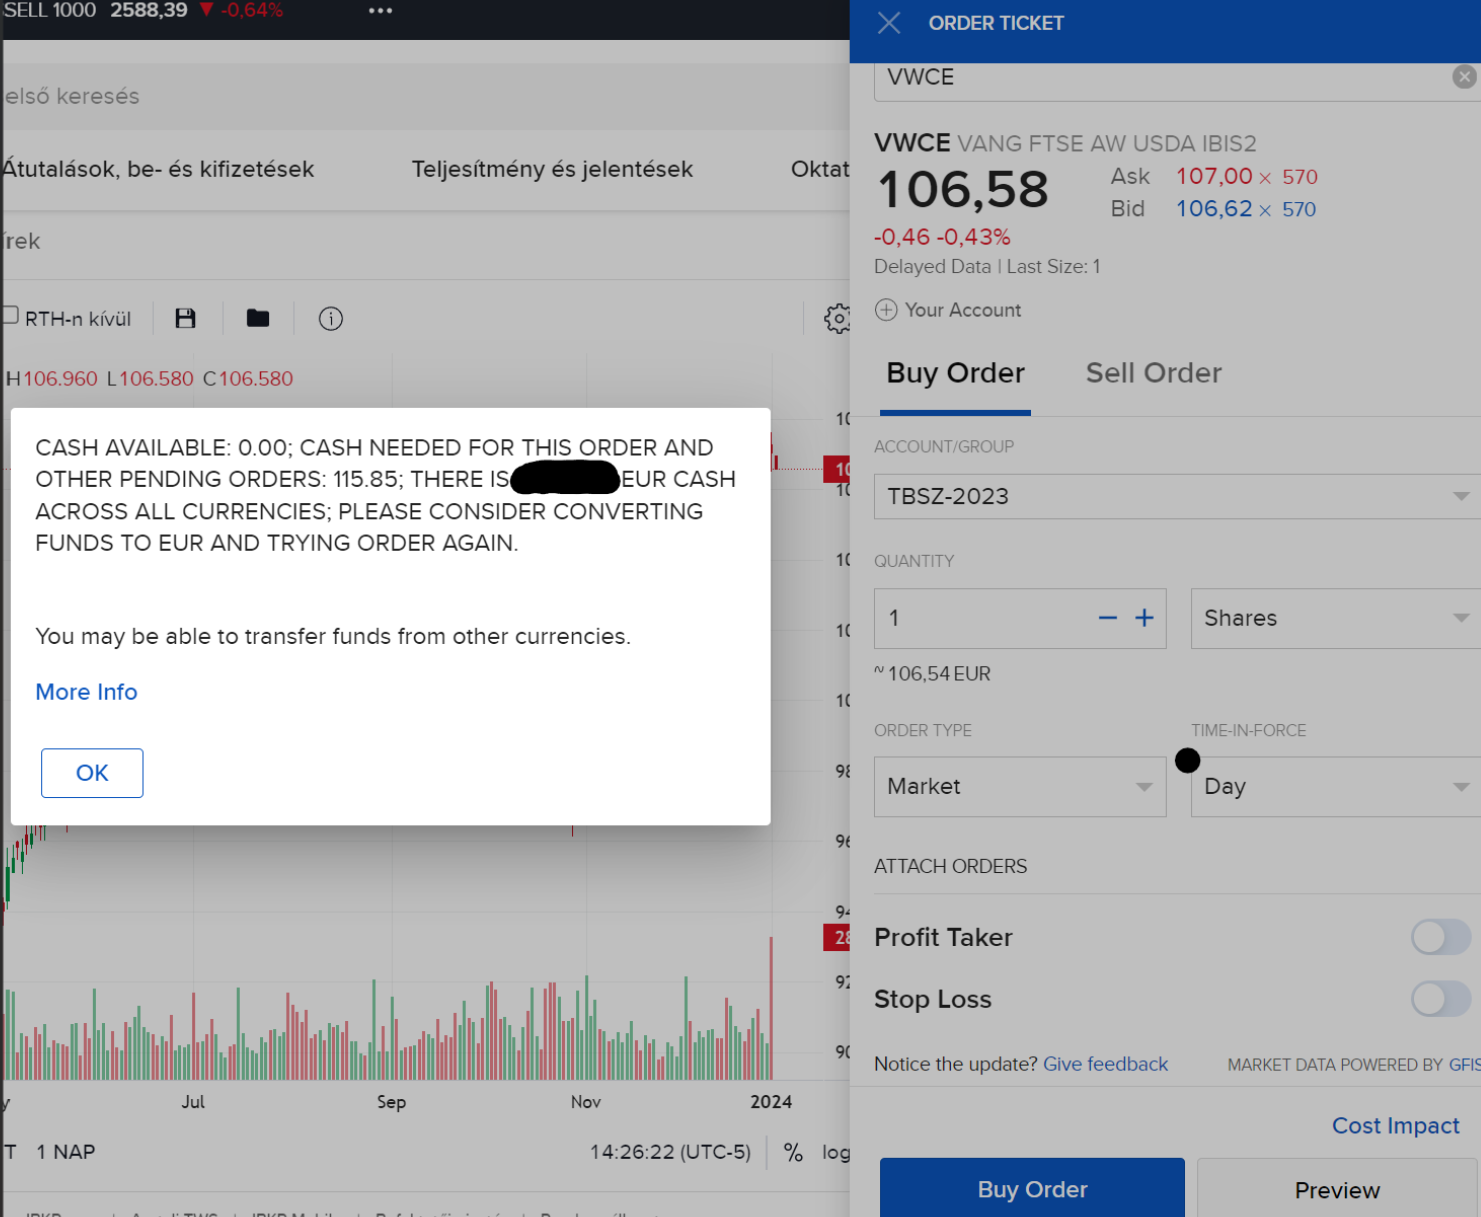Image resolution: width=1481 pixels, height=1217 pixels.
Task: Click the SELL 1000 ticker item
Action: click(x=49, y=10)
